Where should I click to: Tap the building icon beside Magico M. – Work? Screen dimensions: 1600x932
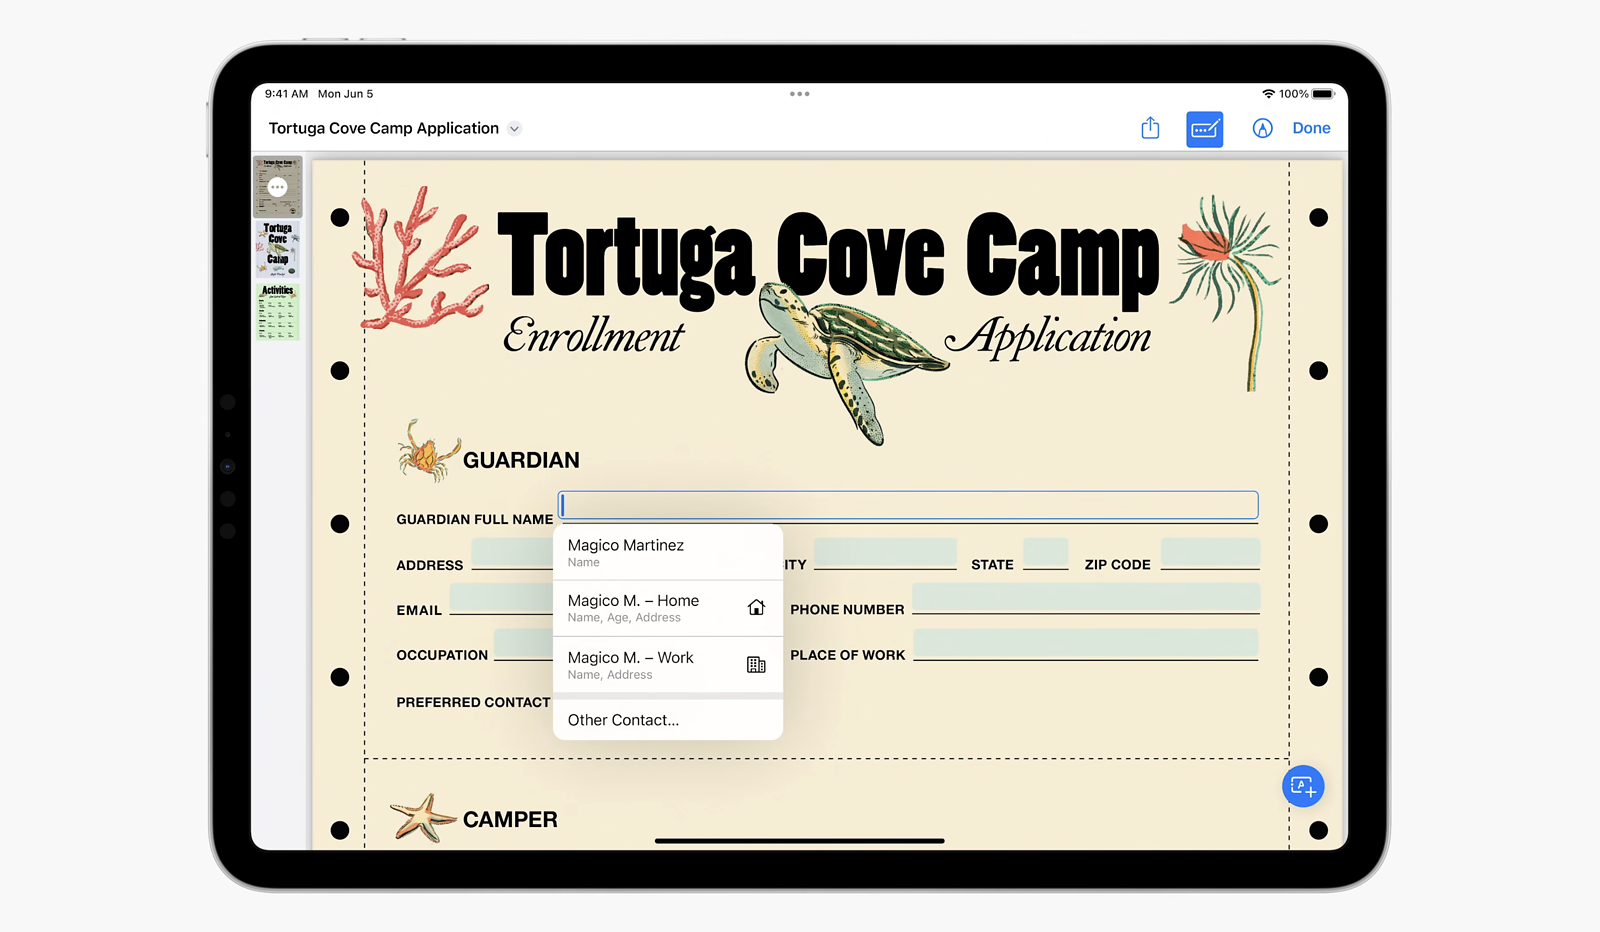click(x=756, y=665)
